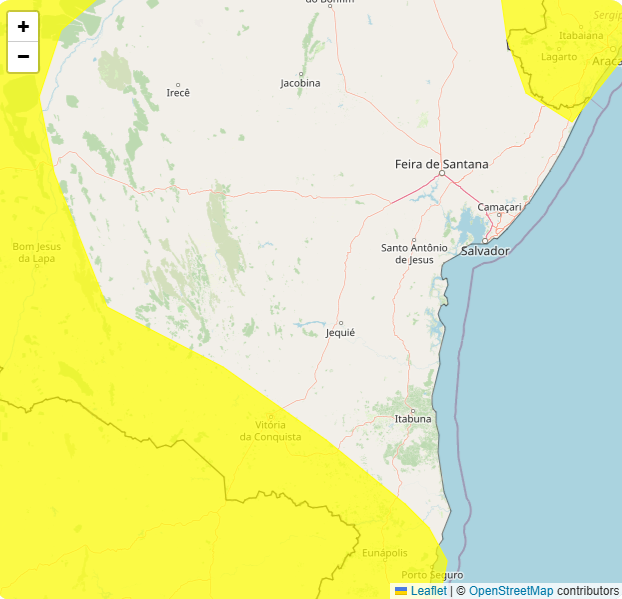Click the Feira de Santana city marker

(441, 173)
